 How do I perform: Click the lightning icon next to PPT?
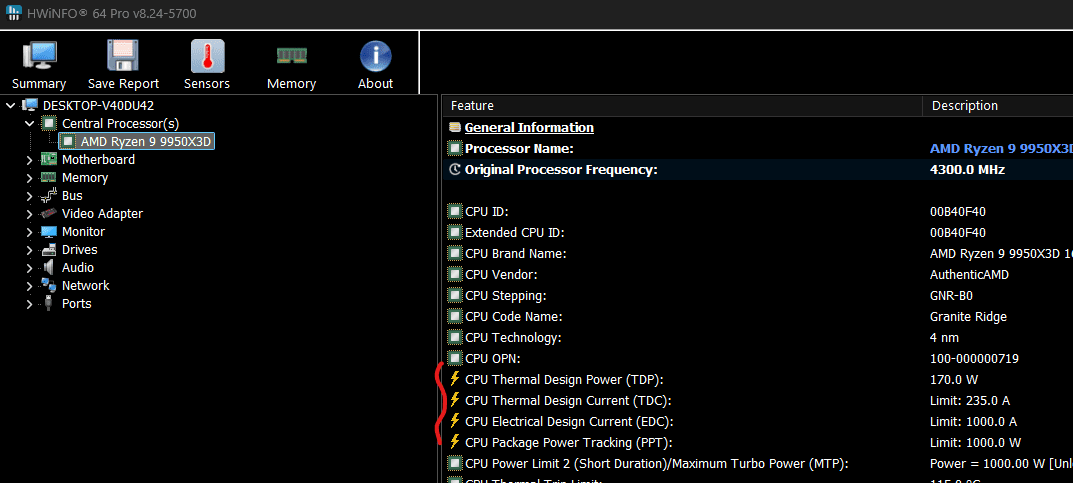coord(454,442)
